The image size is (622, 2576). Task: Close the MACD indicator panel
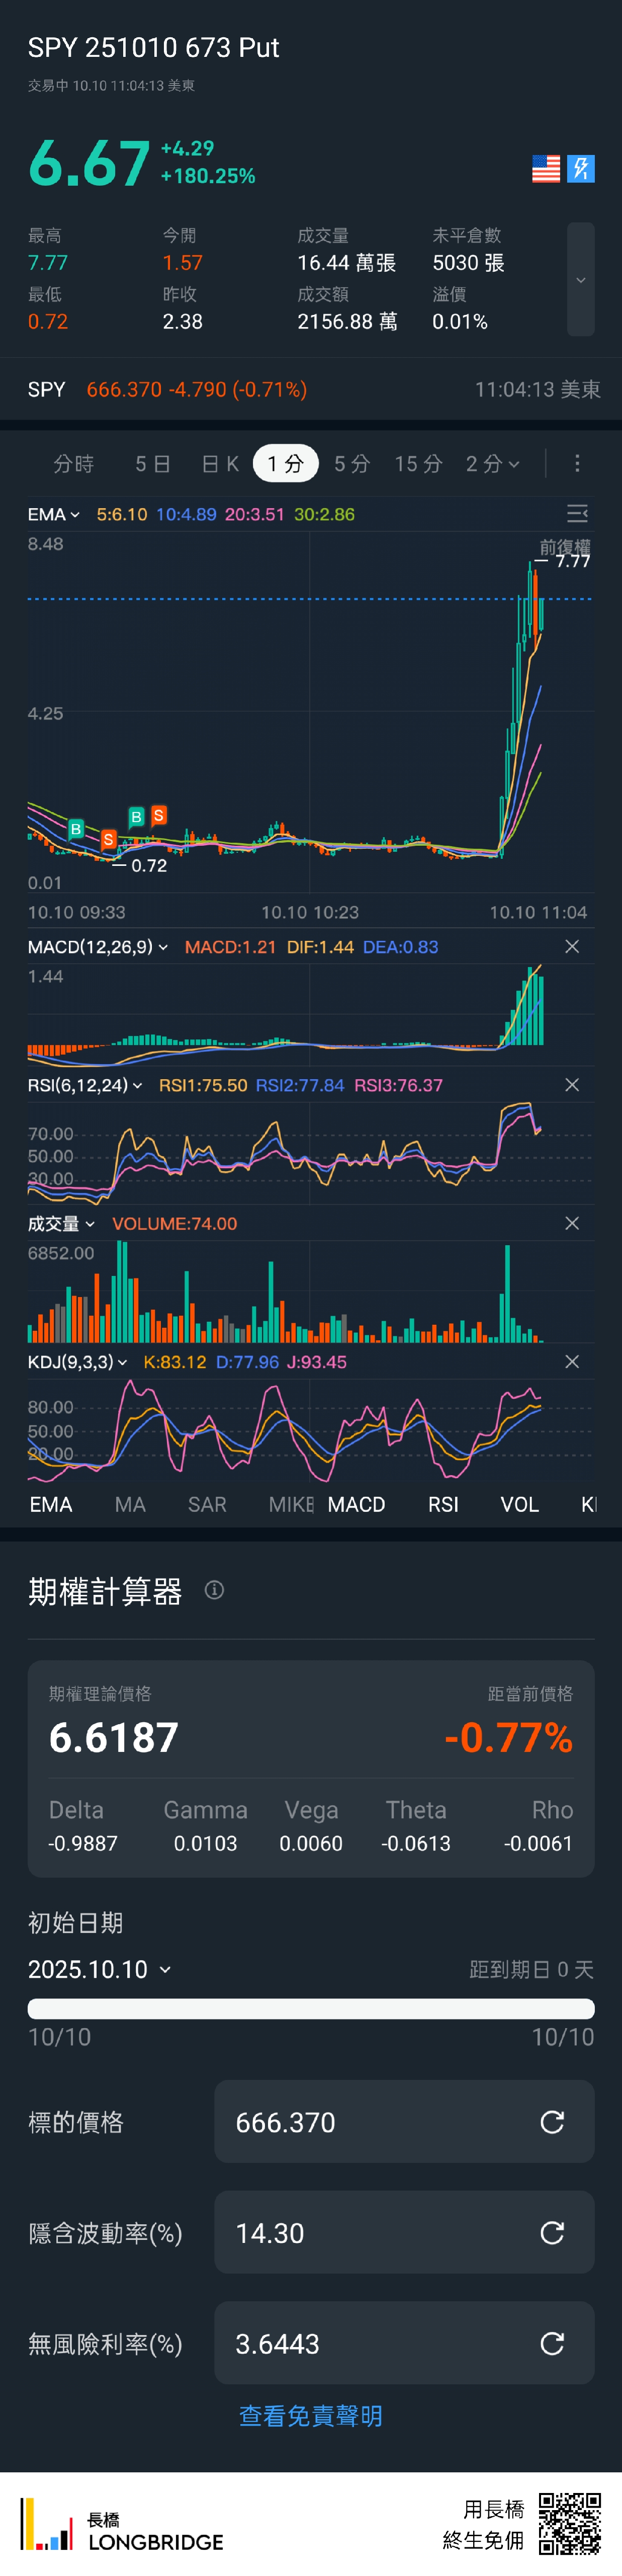(x=572, y=947)
